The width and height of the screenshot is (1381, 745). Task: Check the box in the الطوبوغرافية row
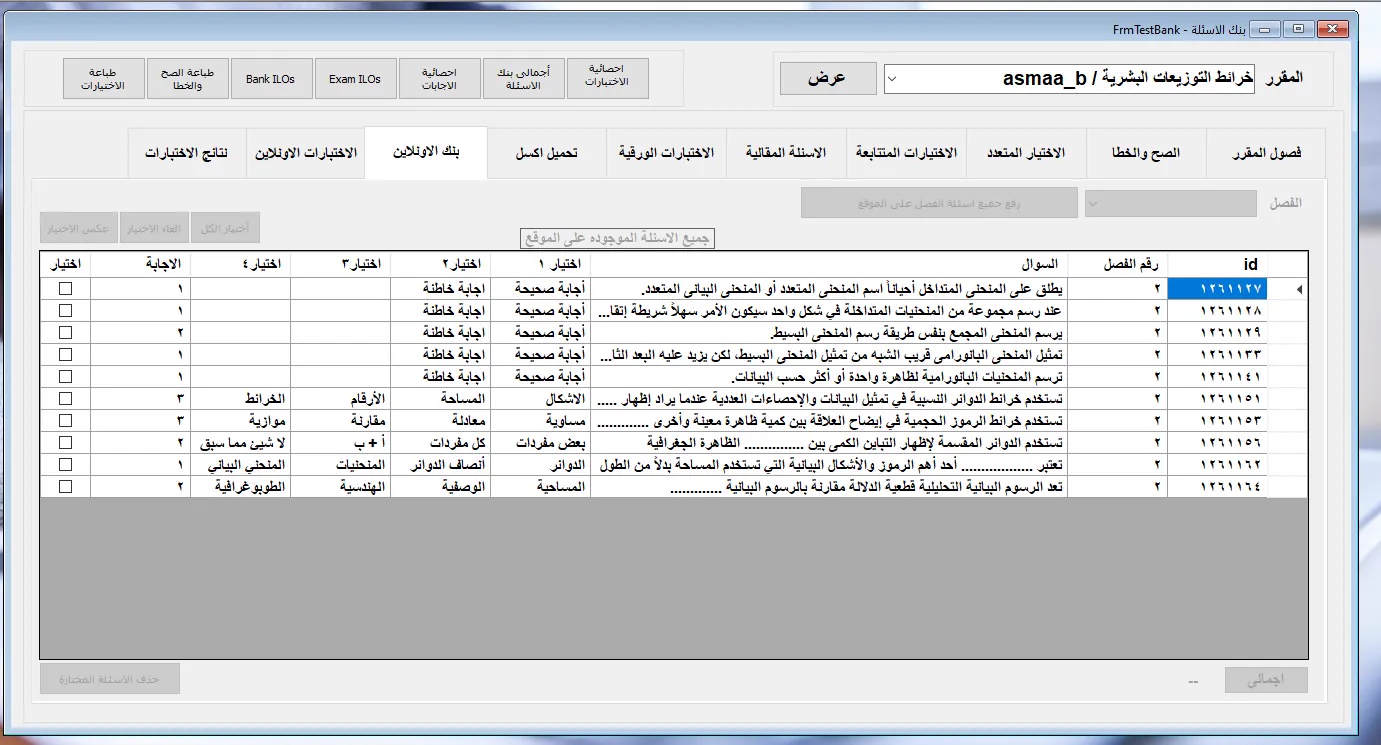pyautogui.click(x=66, y=486)
